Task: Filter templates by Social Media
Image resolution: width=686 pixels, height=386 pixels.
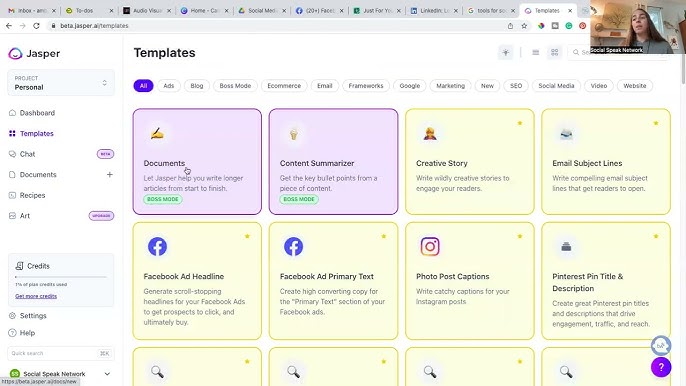Action: [x=556, y=86]
